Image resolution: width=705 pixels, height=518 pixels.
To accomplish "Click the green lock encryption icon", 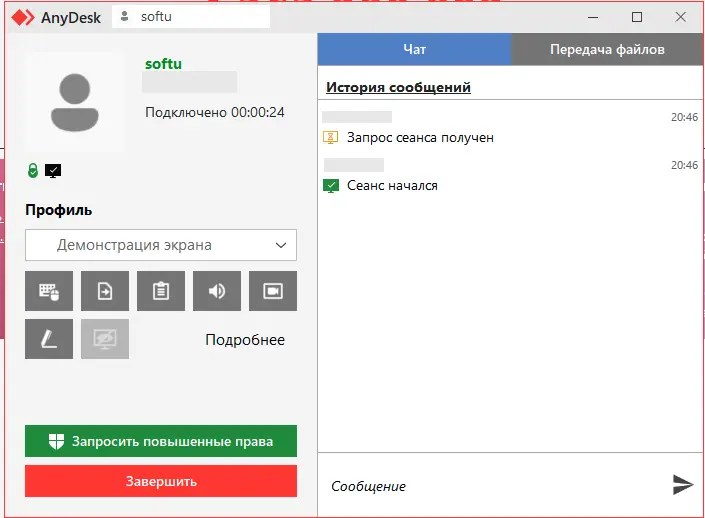I will pyautogui.click(x=33, y=170).
